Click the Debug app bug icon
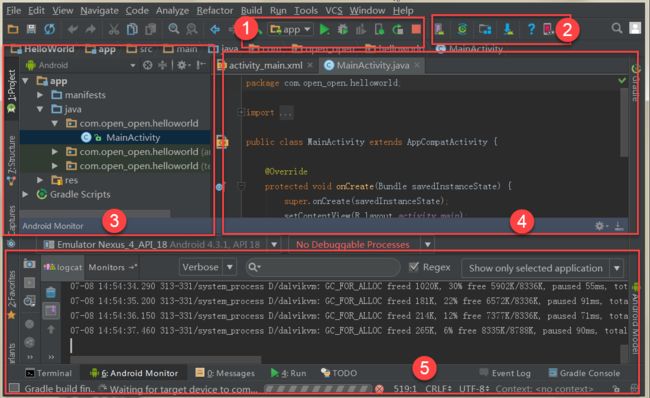The image size is (650, 398). coord(343,29)
